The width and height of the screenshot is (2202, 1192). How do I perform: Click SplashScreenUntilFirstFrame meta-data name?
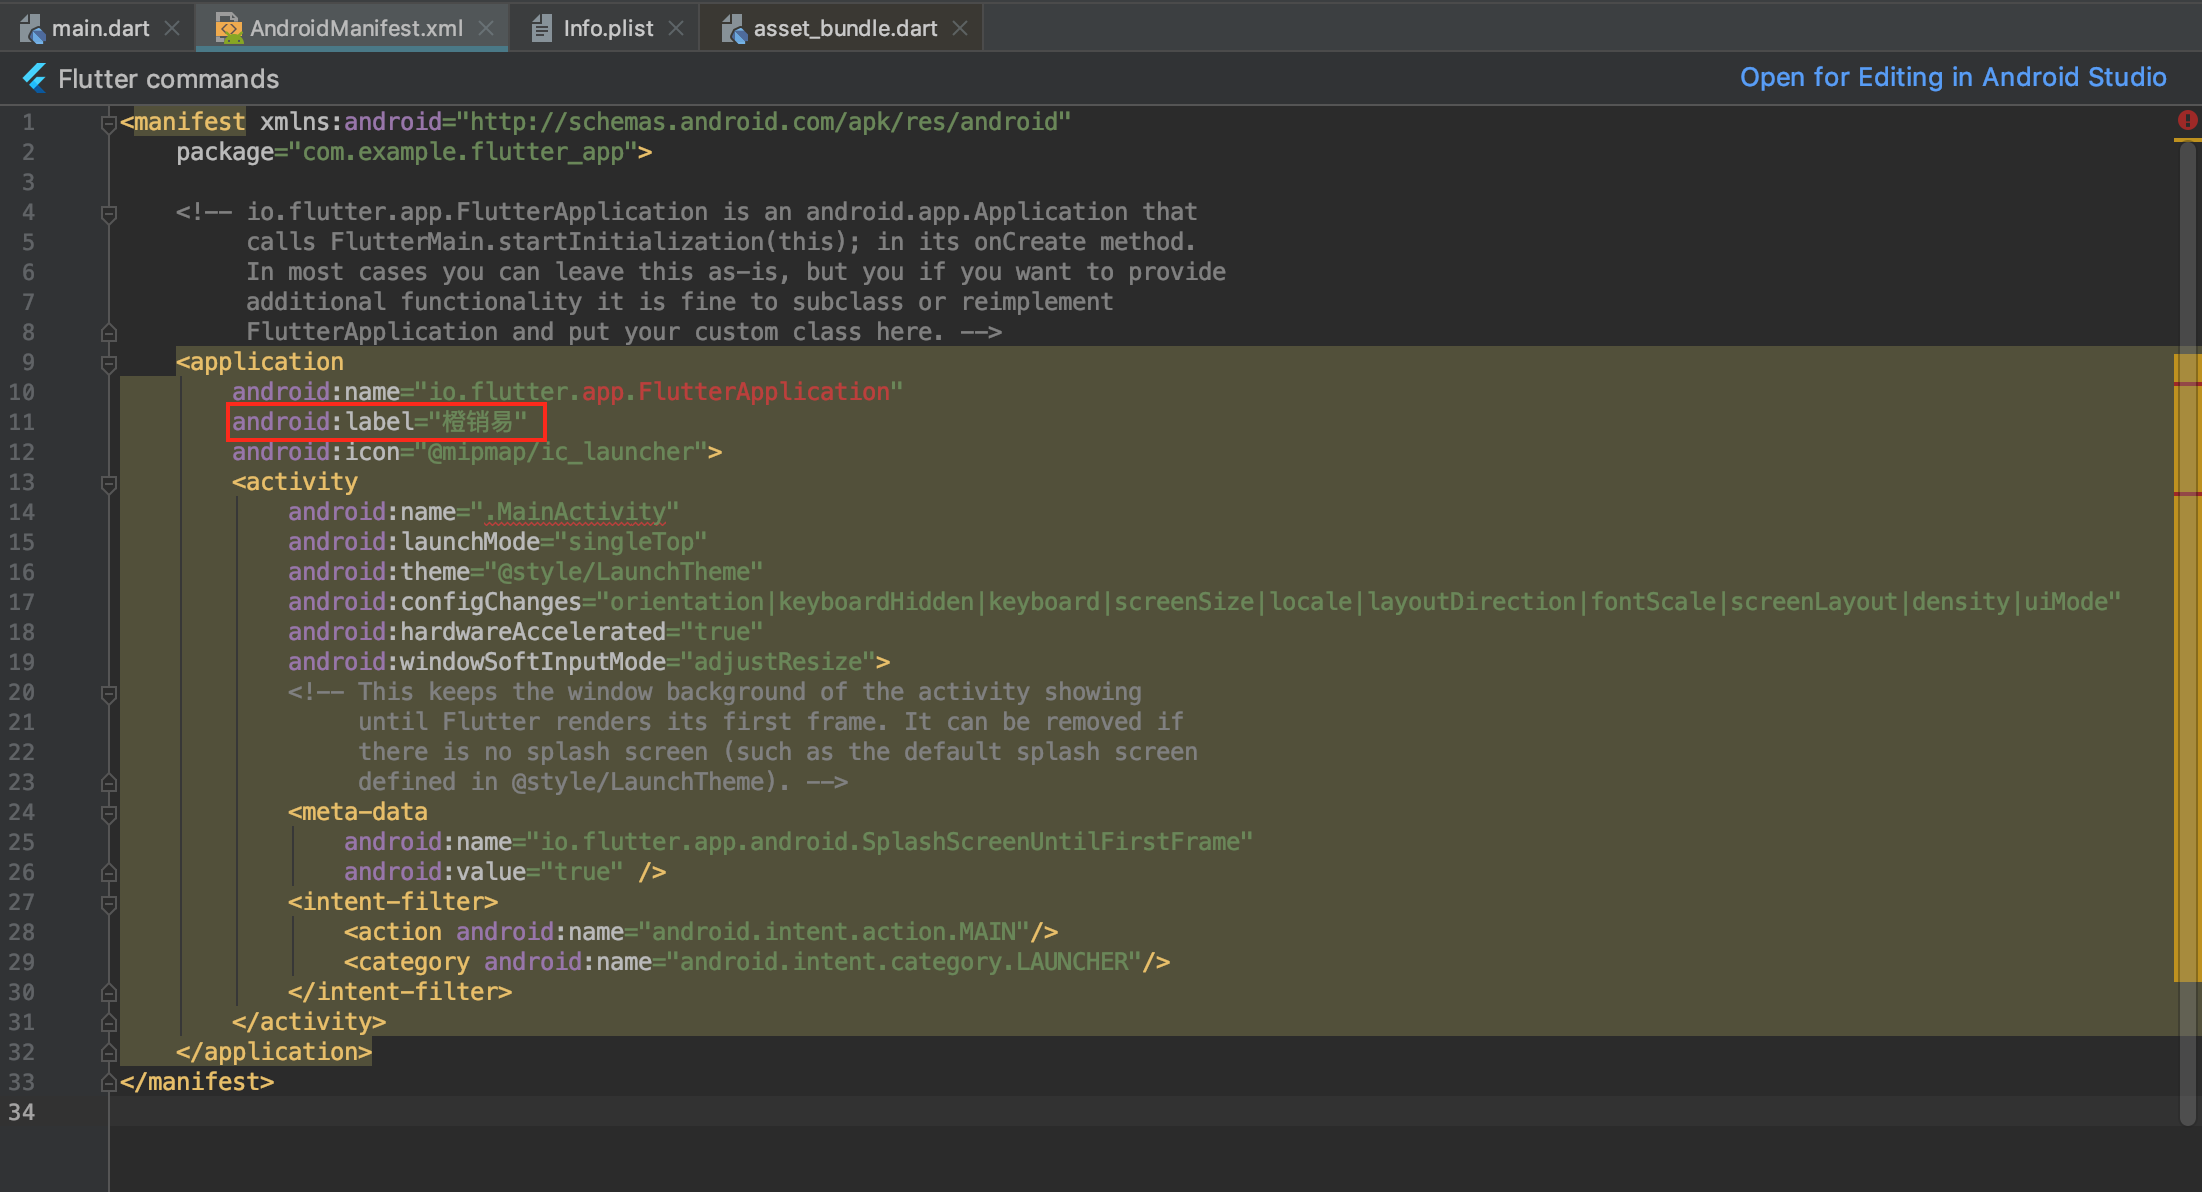[890, 842]
